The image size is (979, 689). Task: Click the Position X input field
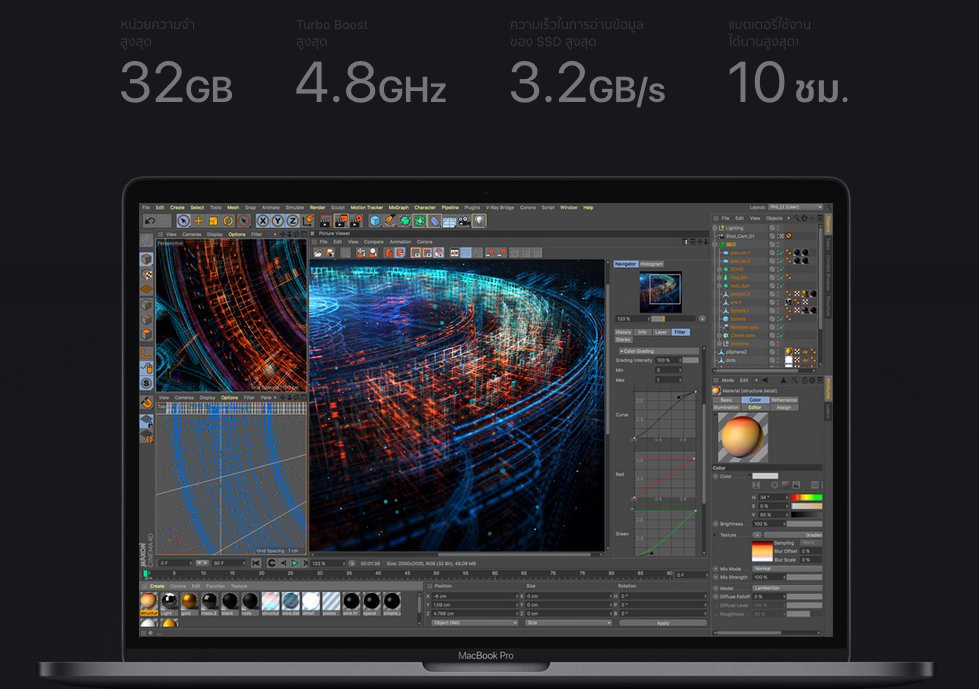(x=476, y=597)
